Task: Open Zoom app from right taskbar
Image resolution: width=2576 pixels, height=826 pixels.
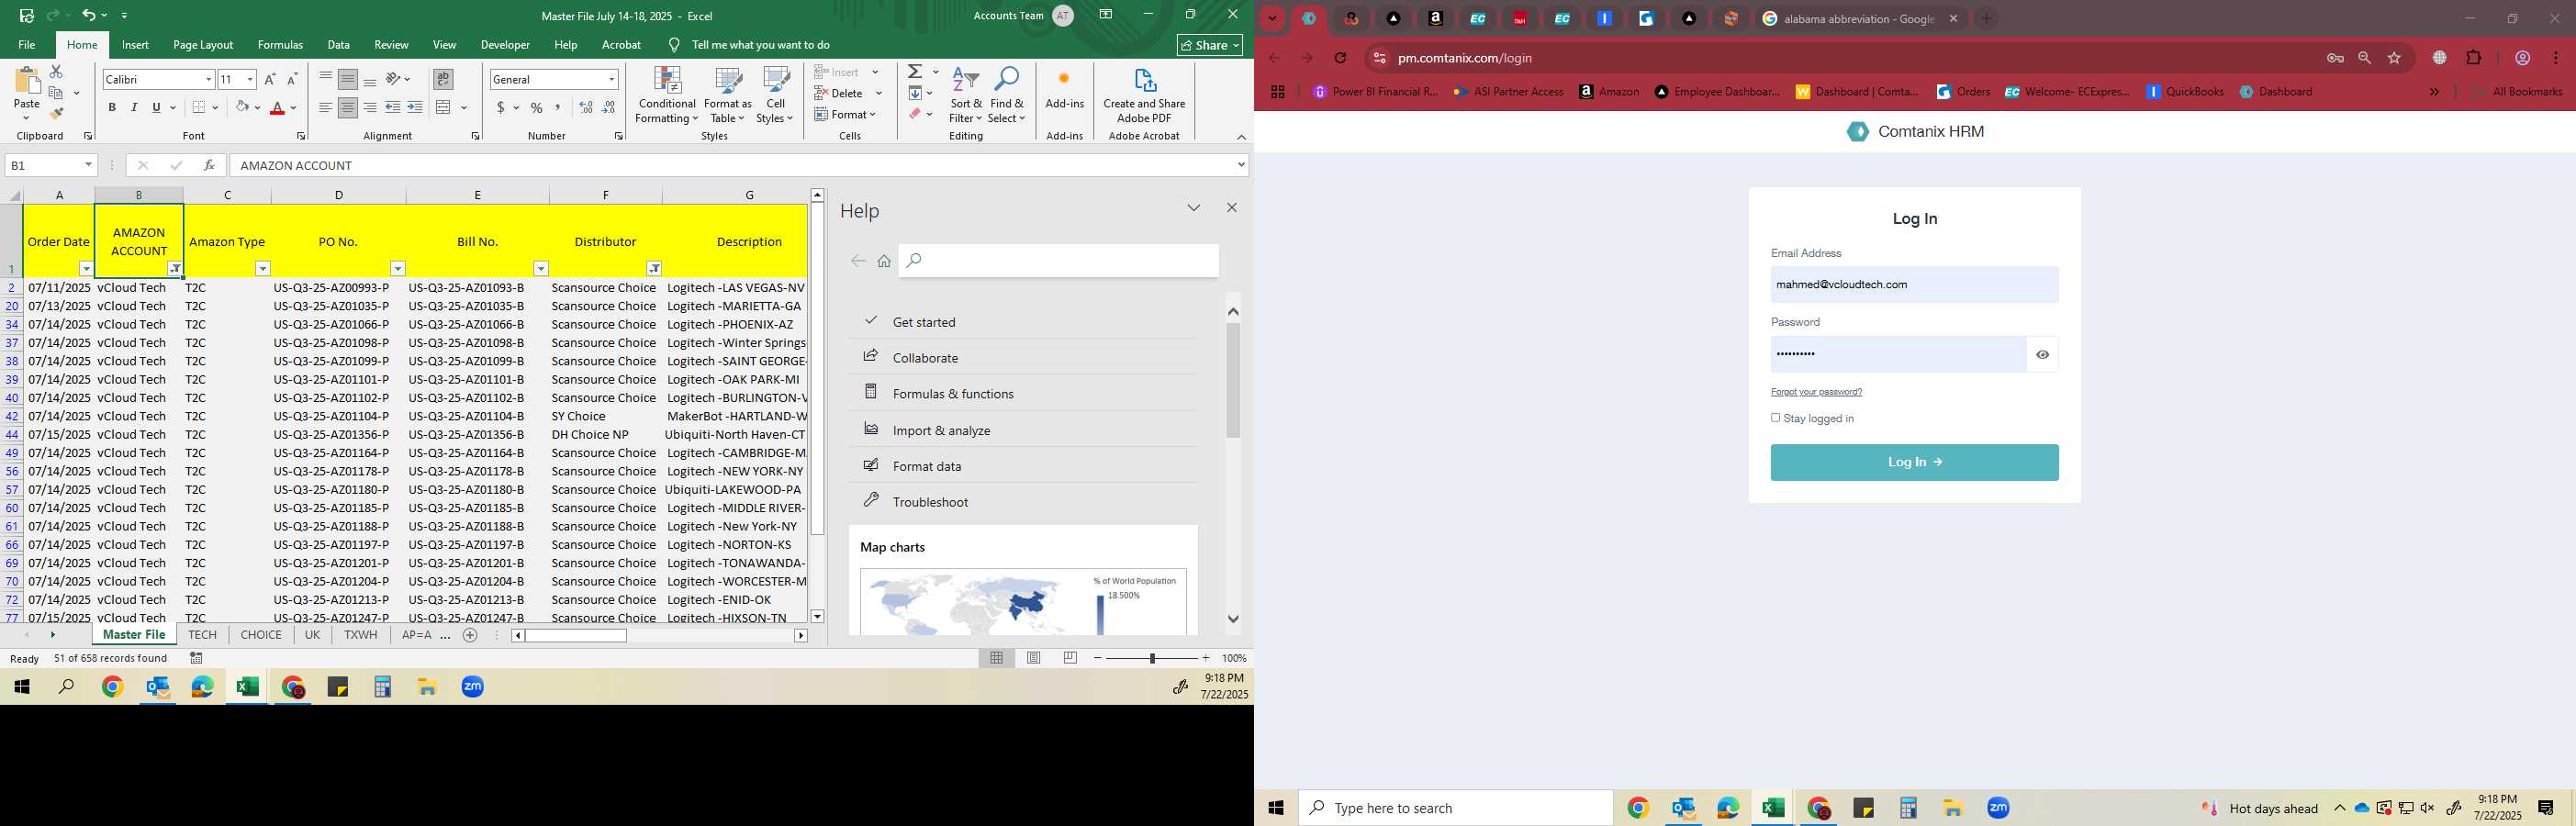Action: click(1998, 808)
